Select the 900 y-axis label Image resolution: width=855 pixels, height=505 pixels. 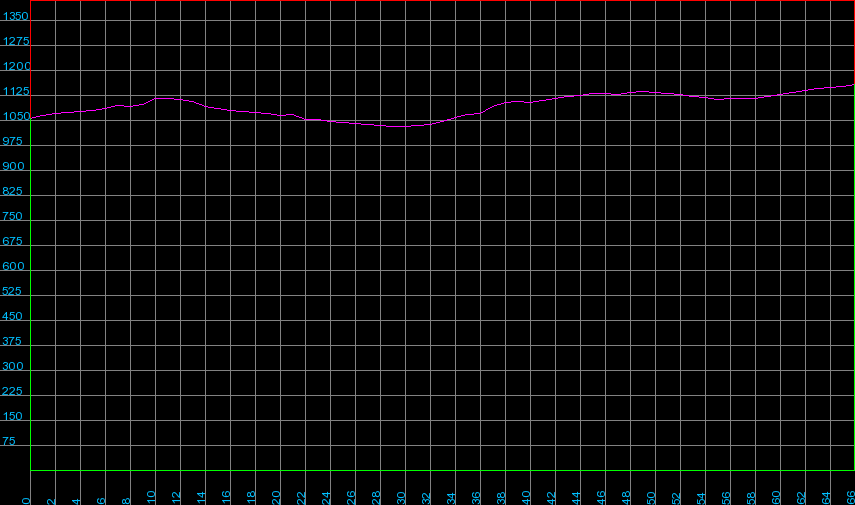pos(13,167)
